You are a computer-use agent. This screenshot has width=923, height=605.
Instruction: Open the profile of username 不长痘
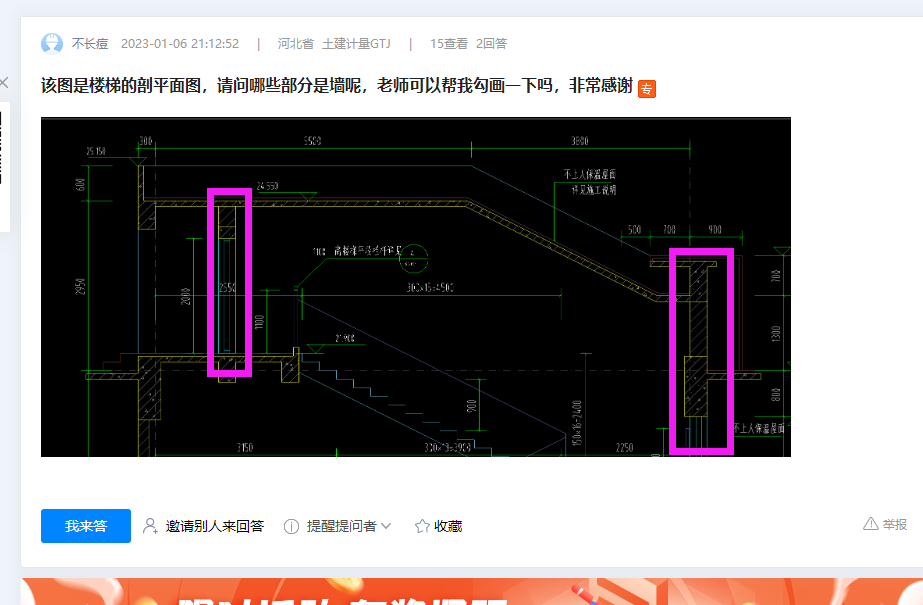point(90,44)
